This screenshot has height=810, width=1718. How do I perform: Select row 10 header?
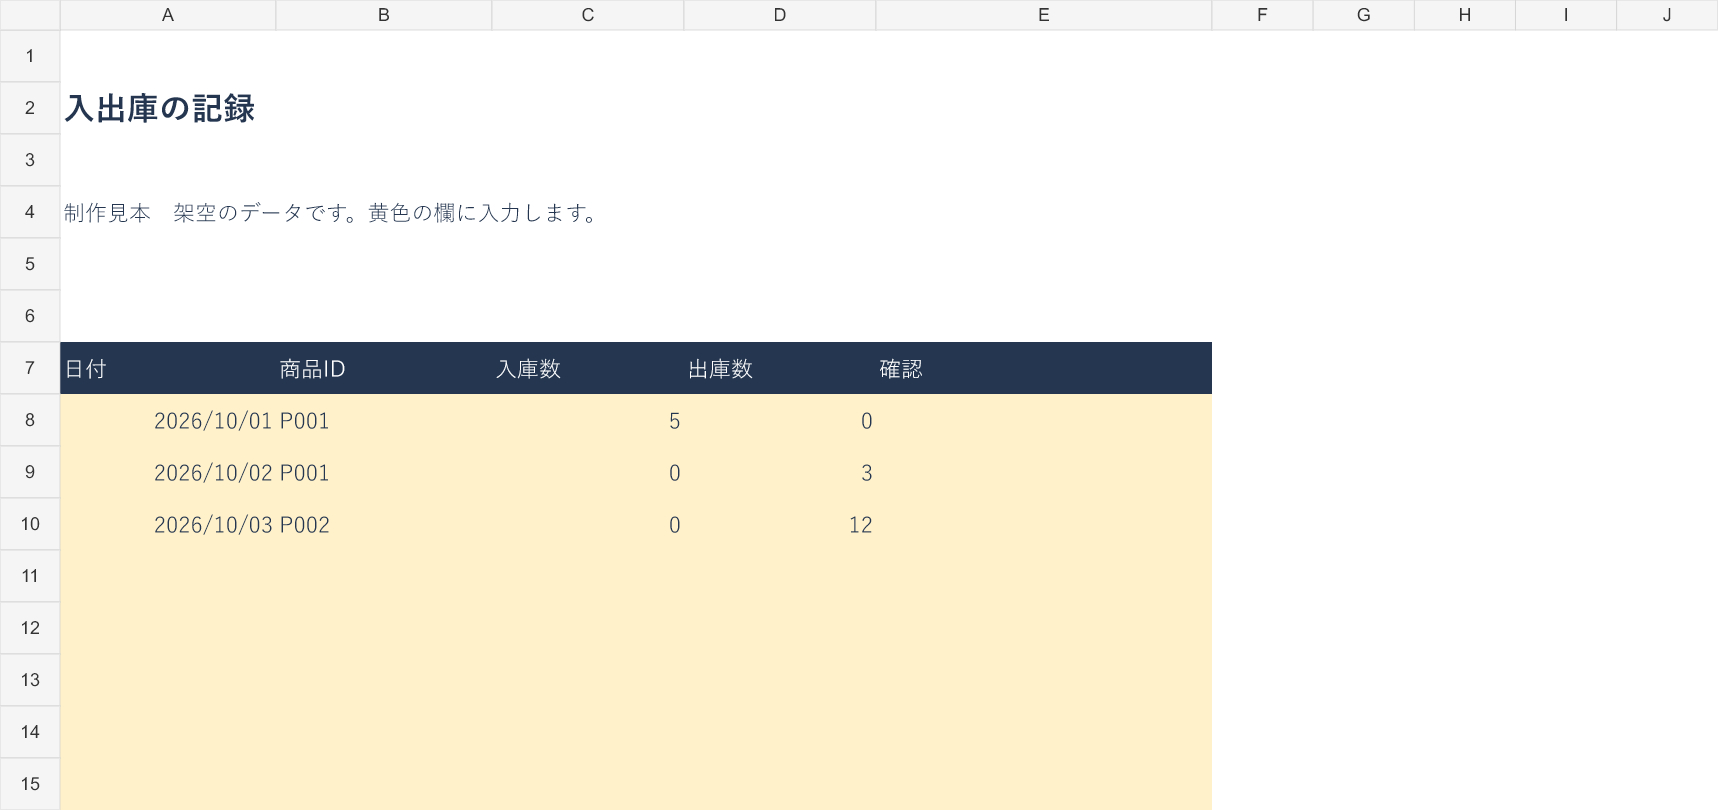[x=30, y=524]
